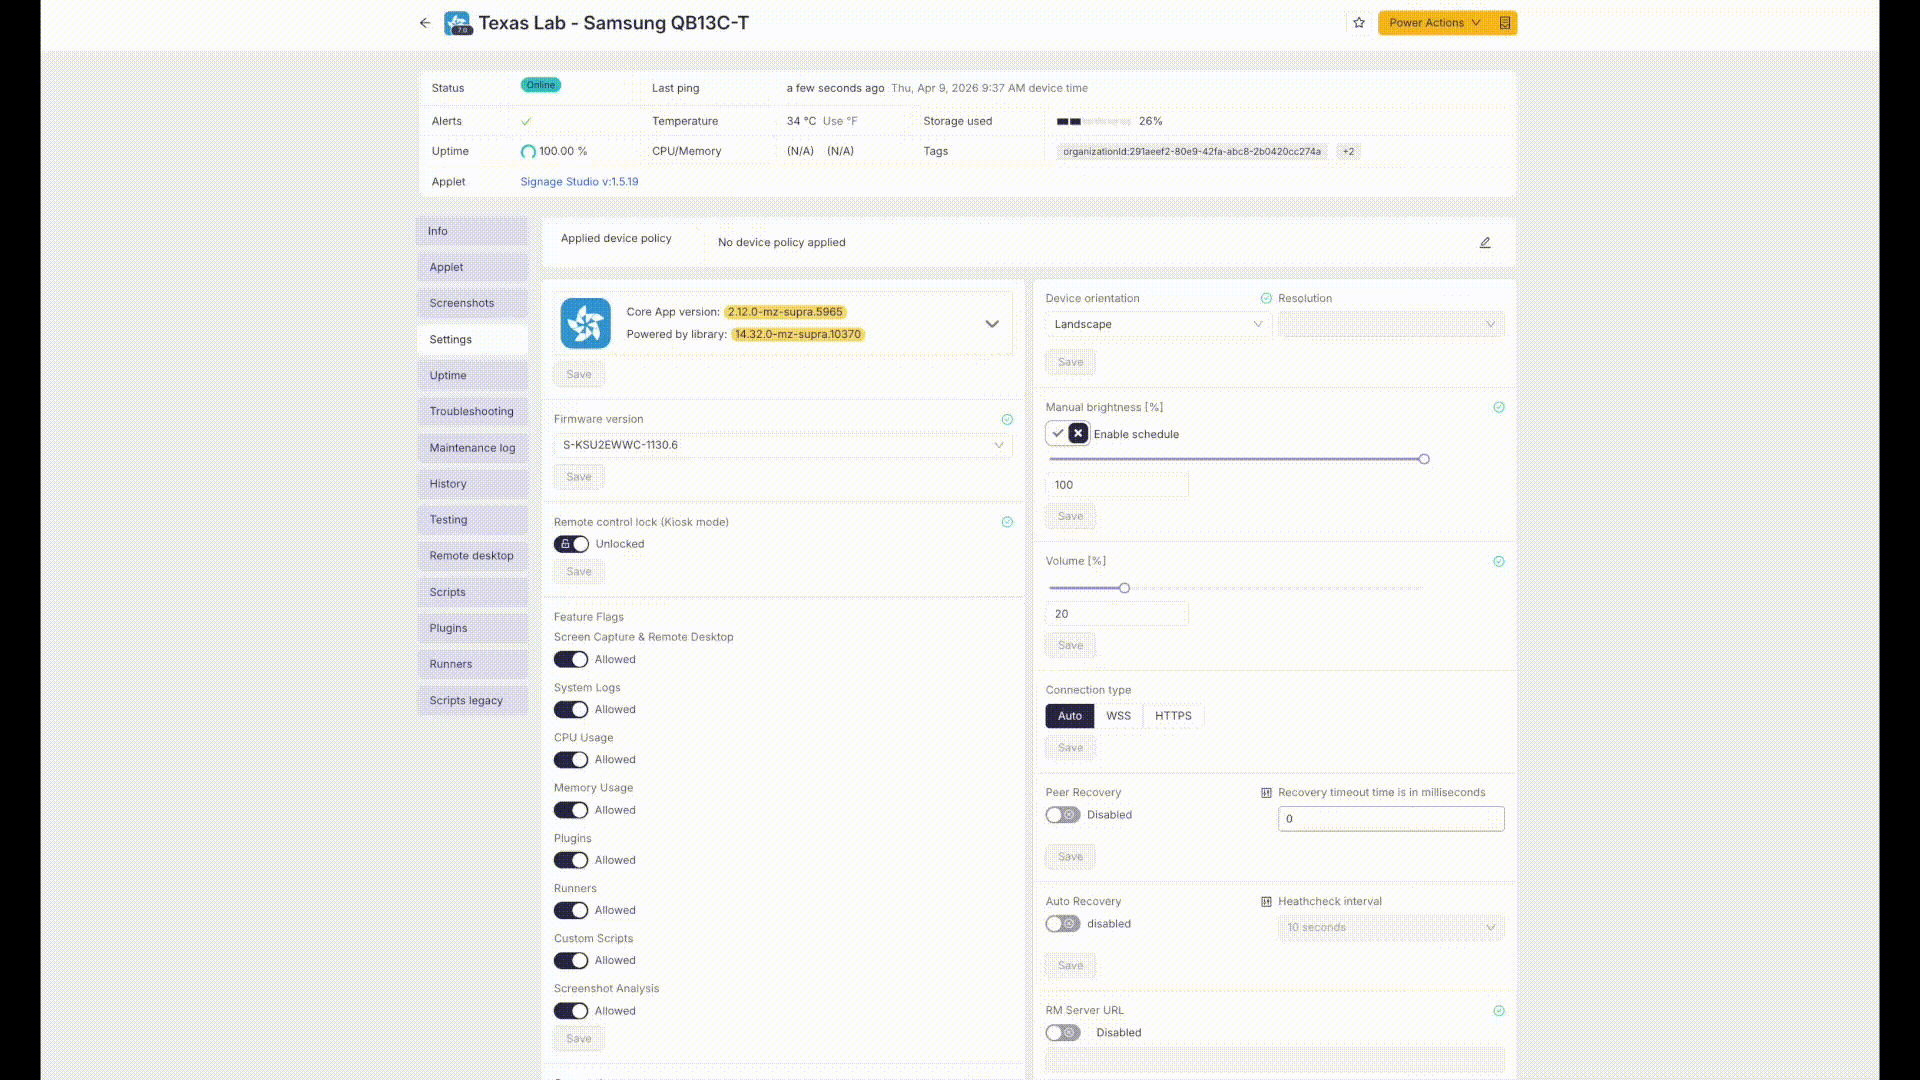Toggle the Plugins feature flag switch
The height and width of the screenshot is (1080, 1920).
(x=571, y=860)
